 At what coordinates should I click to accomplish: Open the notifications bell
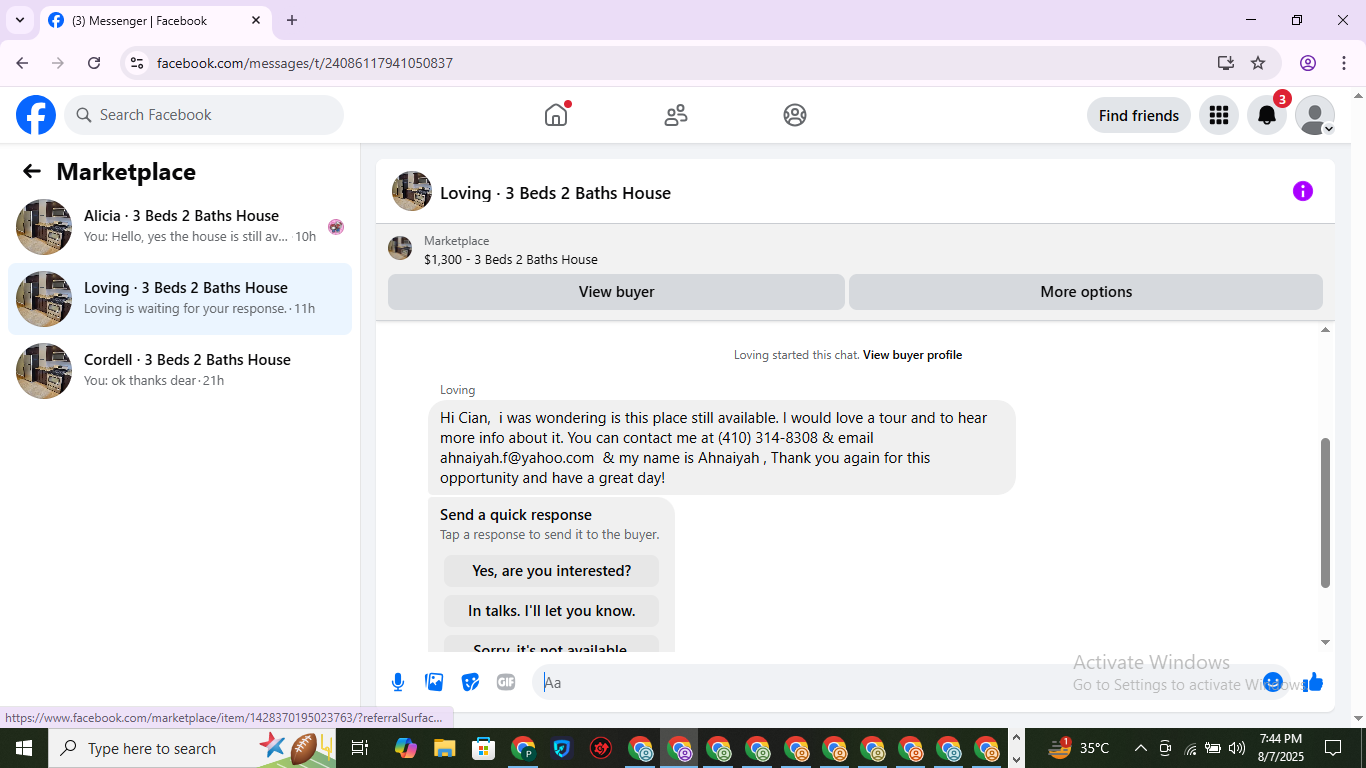tap(1267, 115)
